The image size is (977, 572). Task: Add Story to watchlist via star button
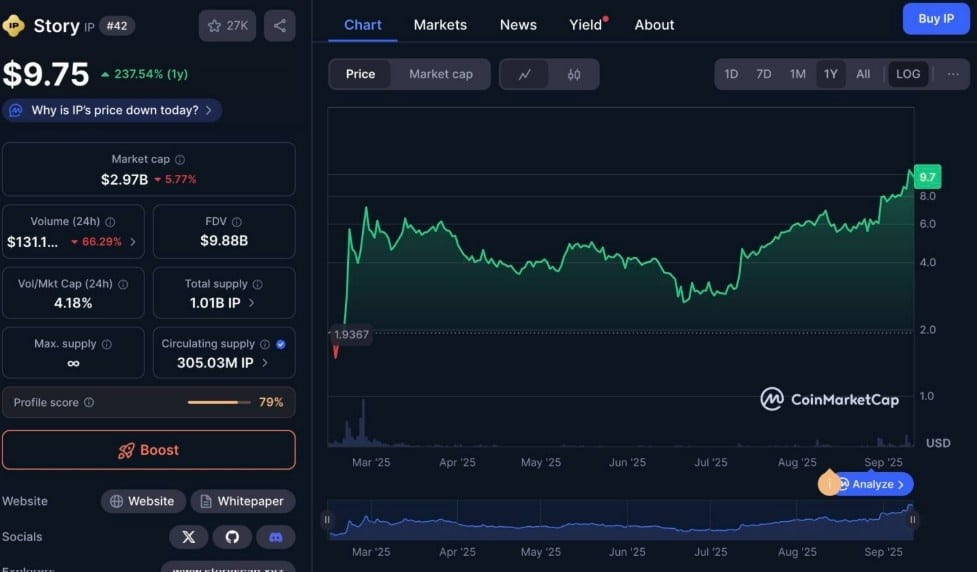point(227,26)
